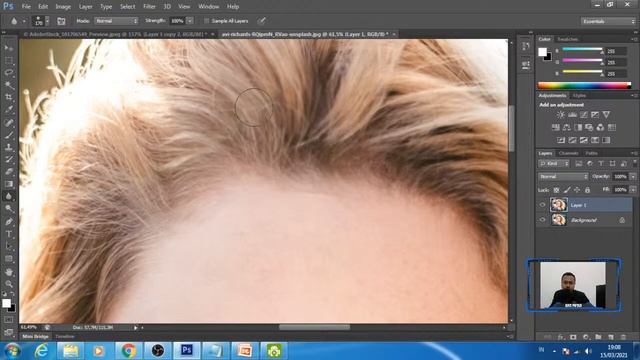Select the Lasso tool
The image size is (640, 360).
(9, 73)
